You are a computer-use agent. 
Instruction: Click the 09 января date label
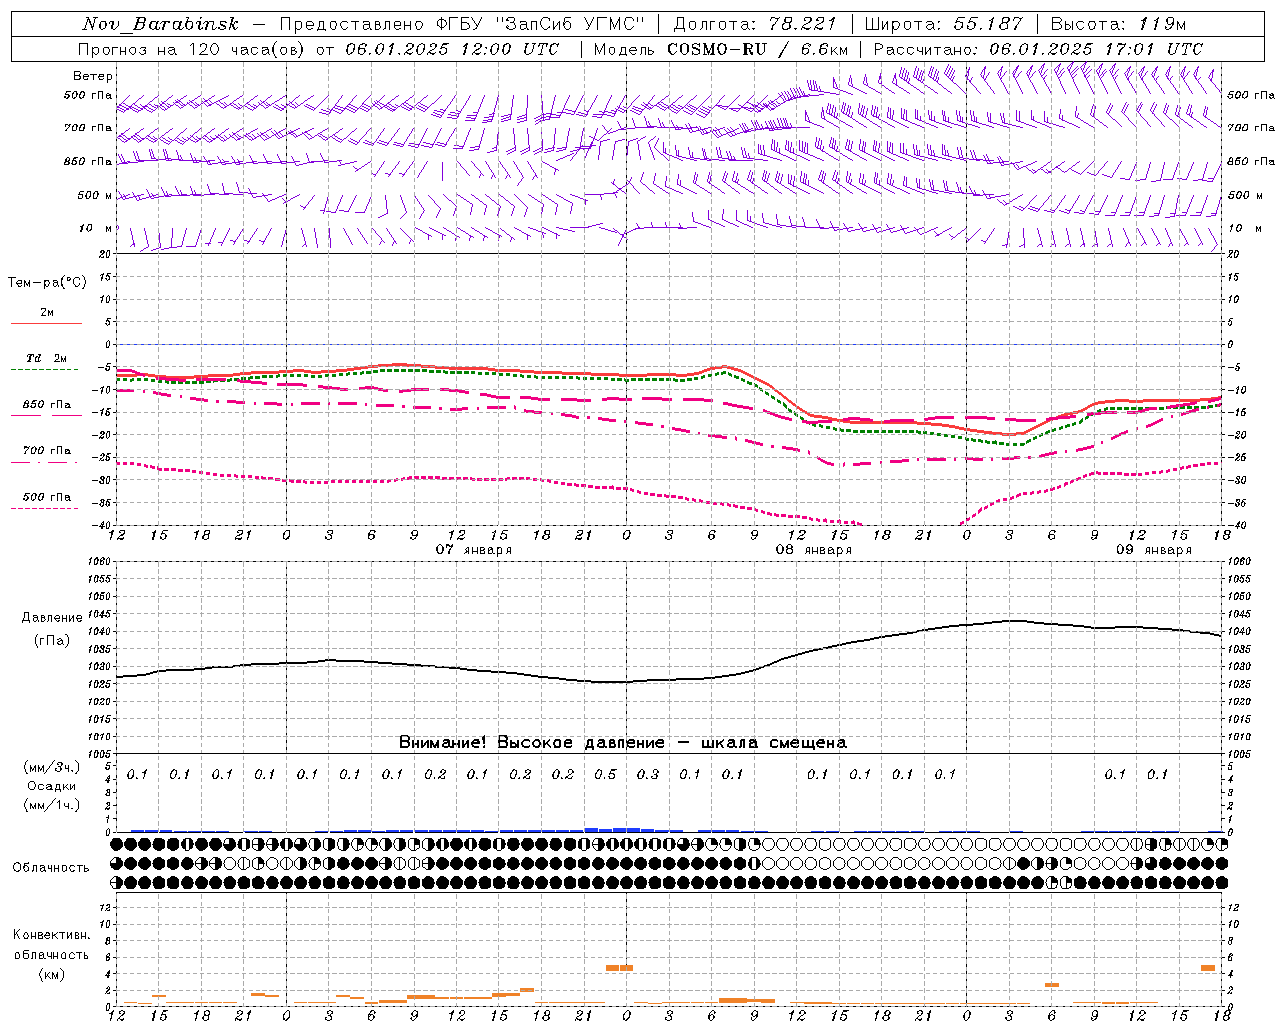pos(1154,550)
